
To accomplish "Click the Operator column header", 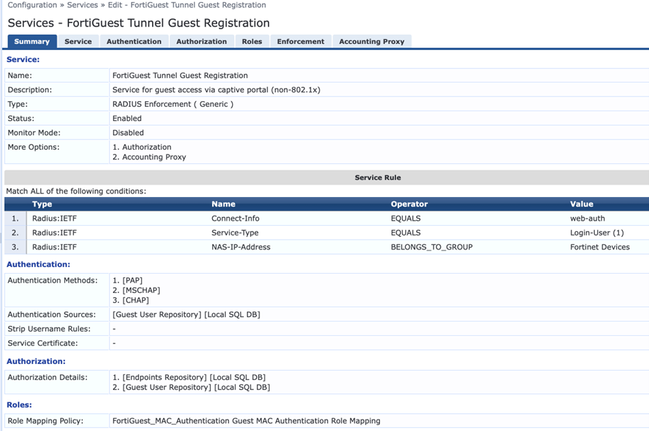I will (409, 204).
